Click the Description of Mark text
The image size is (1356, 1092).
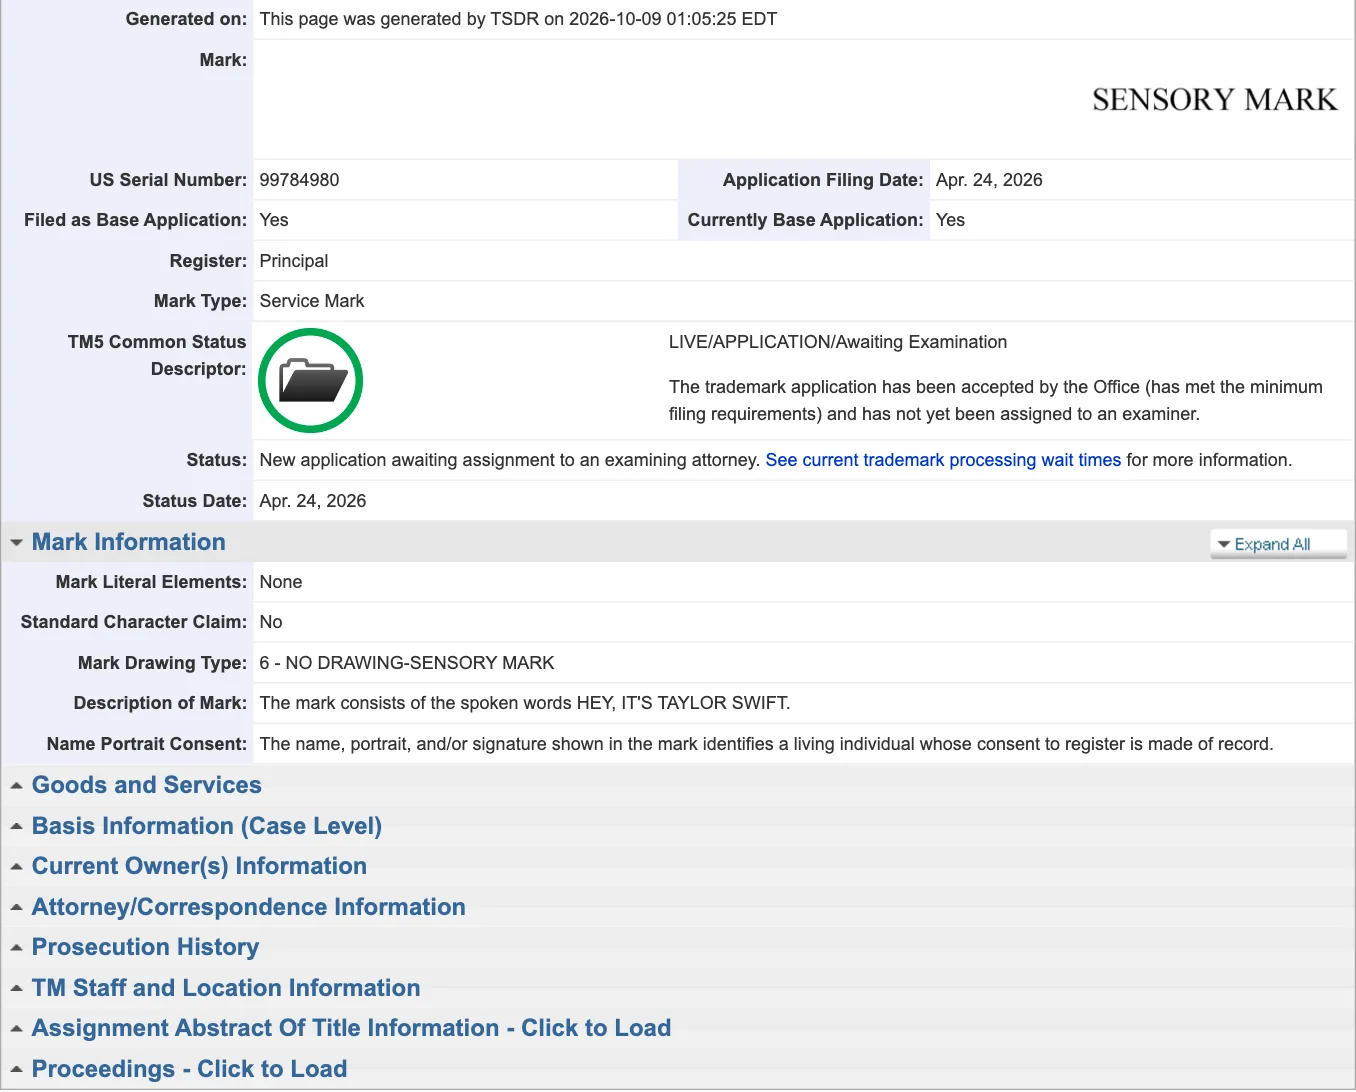tap(525, 703)
